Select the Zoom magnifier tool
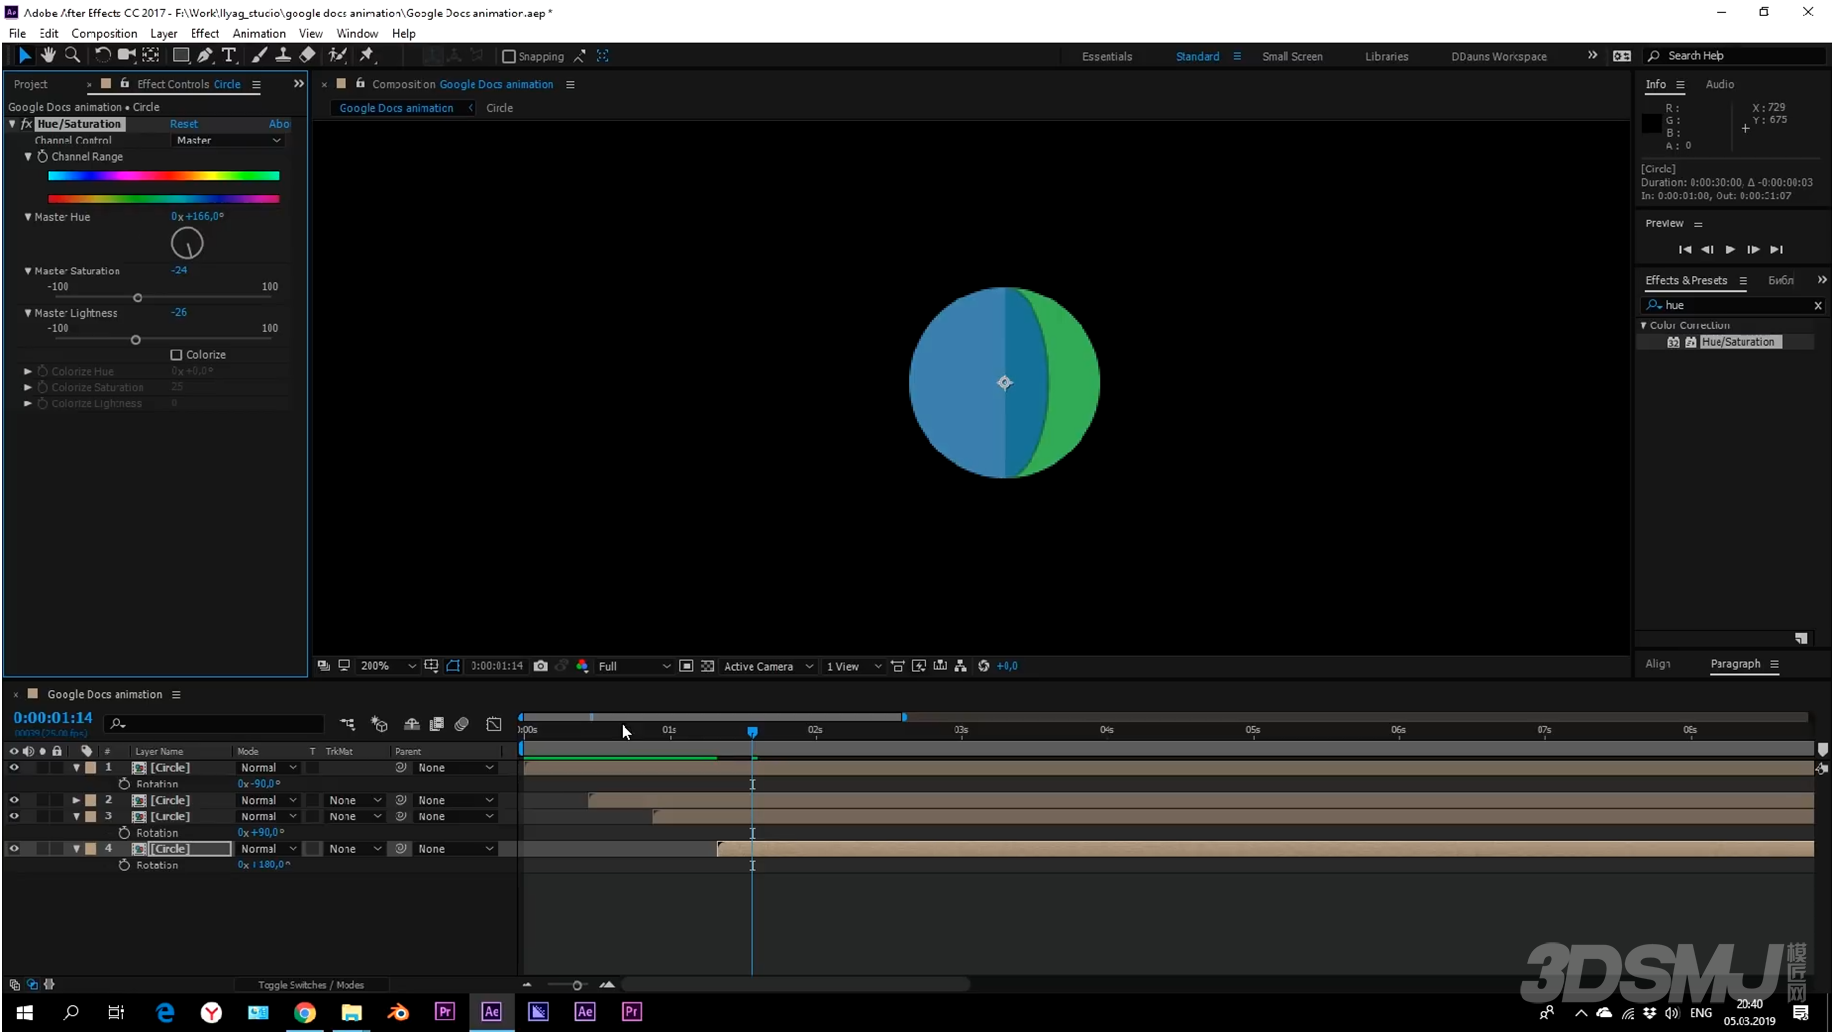This screenshot has height=1034, width=1834. click(x=72, y=56)
